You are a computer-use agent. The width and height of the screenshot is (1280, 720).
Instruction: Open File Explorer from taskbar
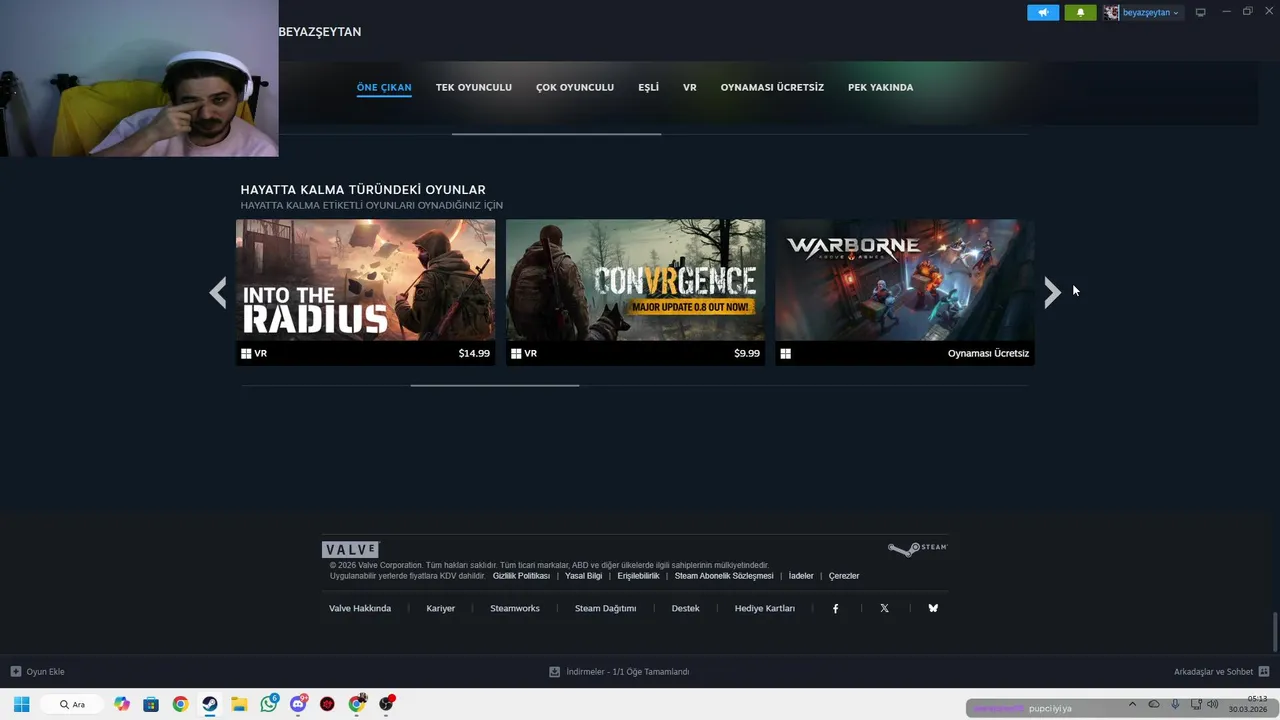[x=239, y=704]
